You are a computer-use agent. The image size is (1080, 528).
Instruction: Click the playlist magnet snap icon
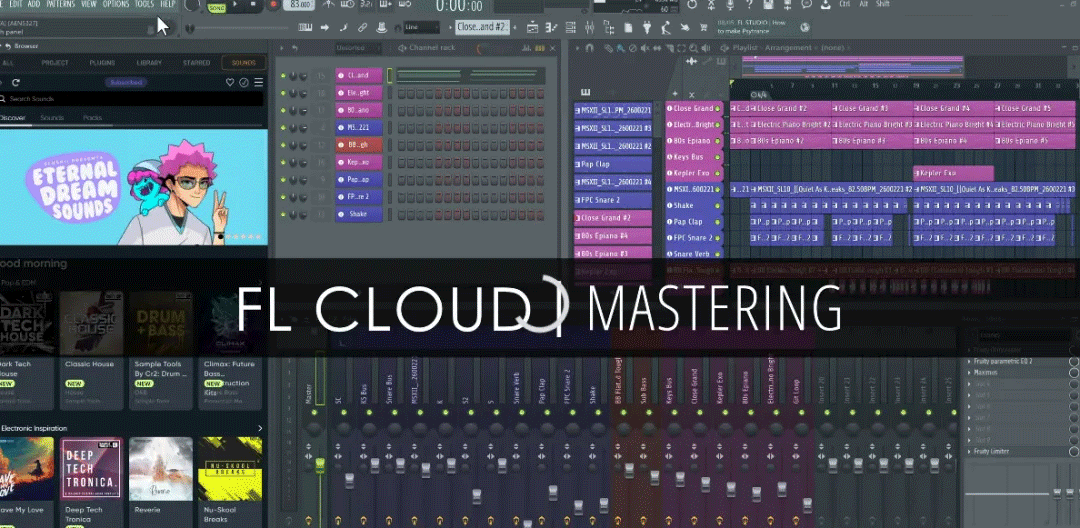tap(590, 48)
